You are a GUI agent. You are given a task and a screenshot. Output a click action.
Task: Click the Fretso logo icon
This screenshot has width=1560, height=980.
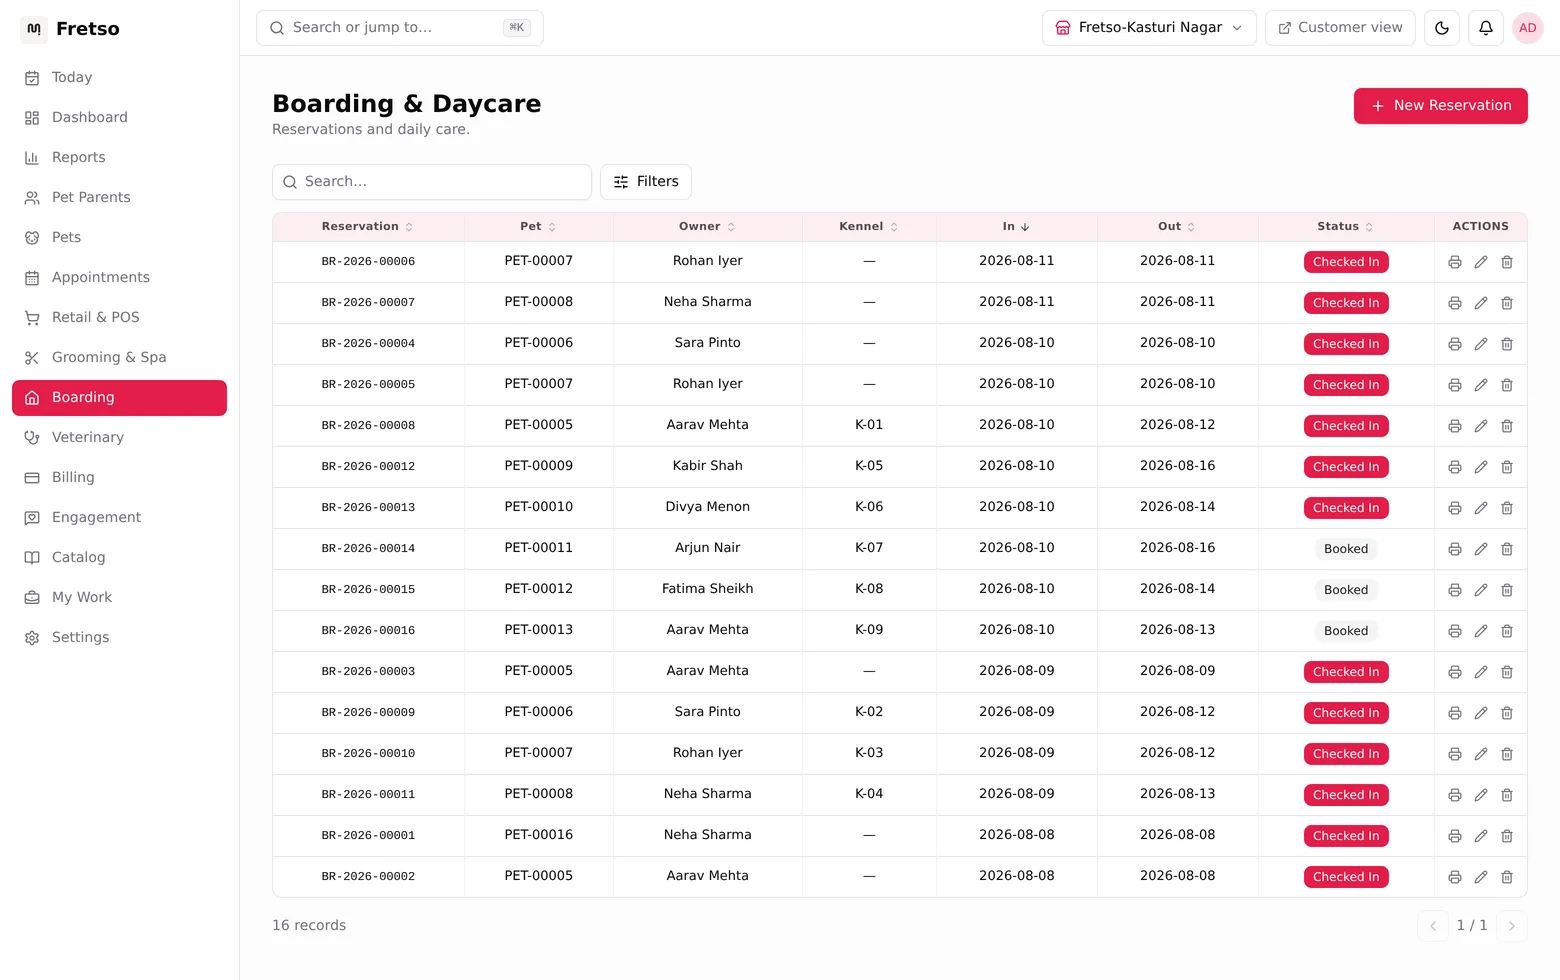click(34, 29)
